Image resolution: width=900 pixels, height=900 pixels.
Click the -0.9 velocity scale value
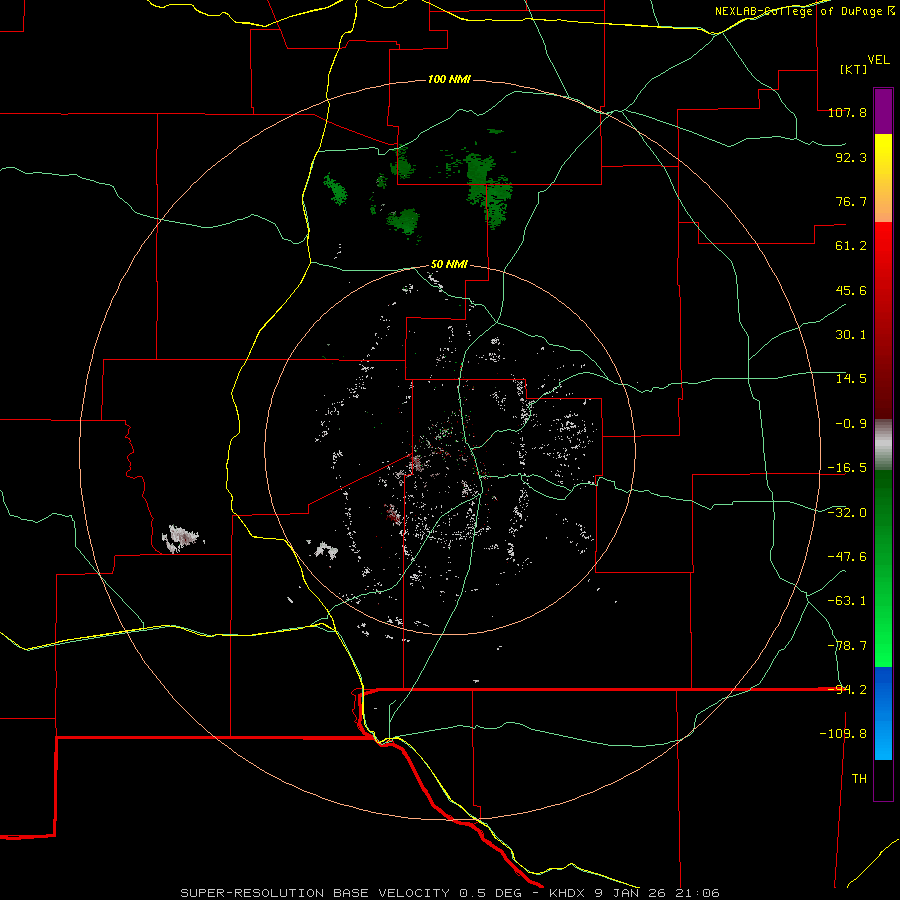[x=851, y=424]
